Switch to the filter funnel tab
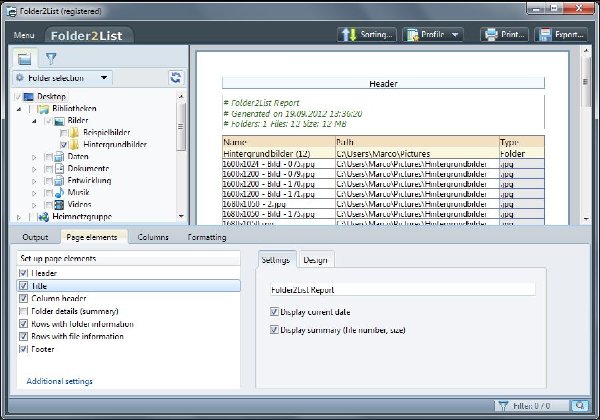The width and height of the screenshot is (600, 420). point(51,59)
